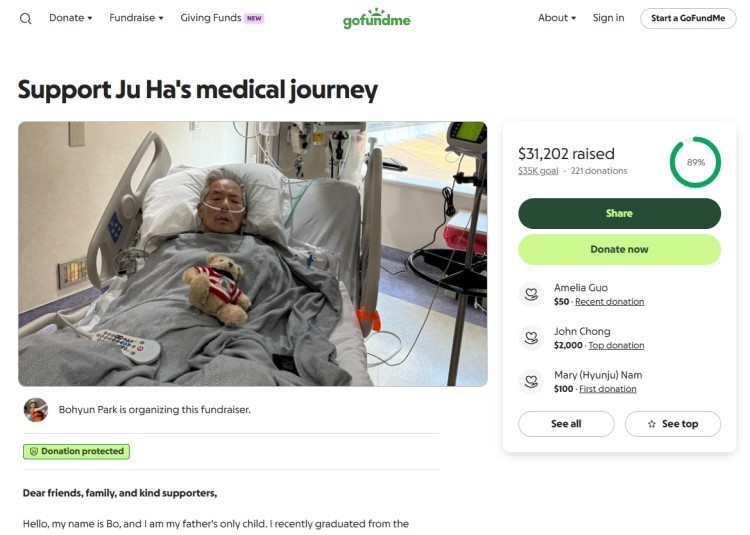Click the GoFundMe logo

(376, 19)
